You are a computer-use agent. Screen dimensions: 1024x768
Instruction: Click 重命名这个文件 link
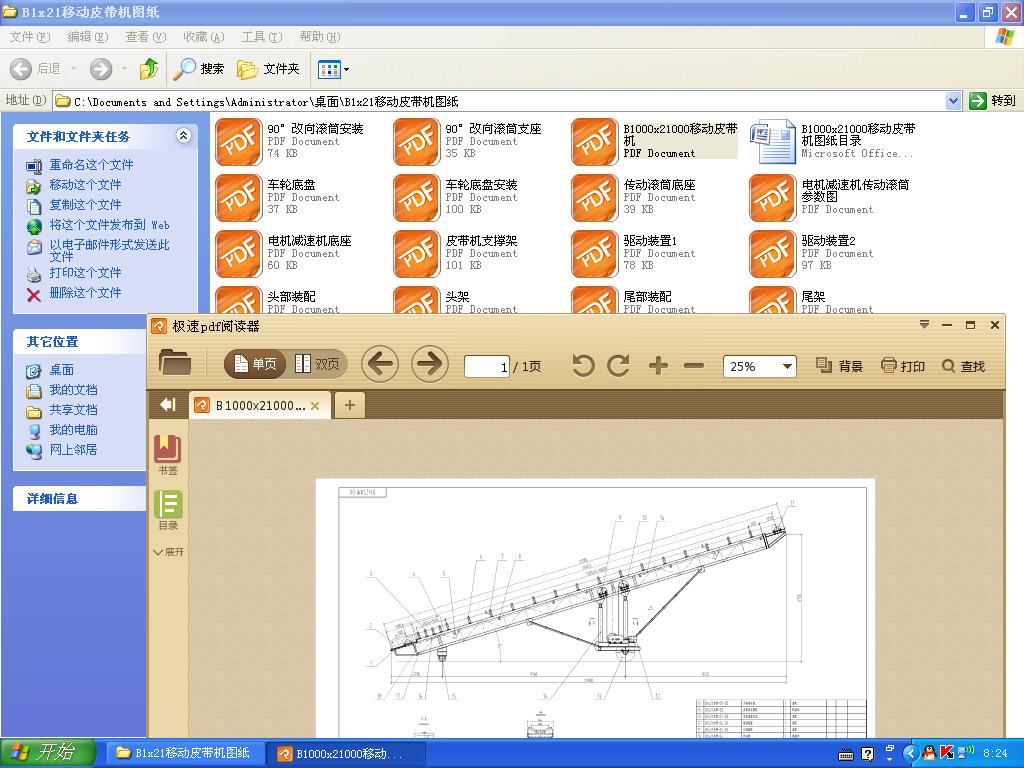[x=91, y=165]
